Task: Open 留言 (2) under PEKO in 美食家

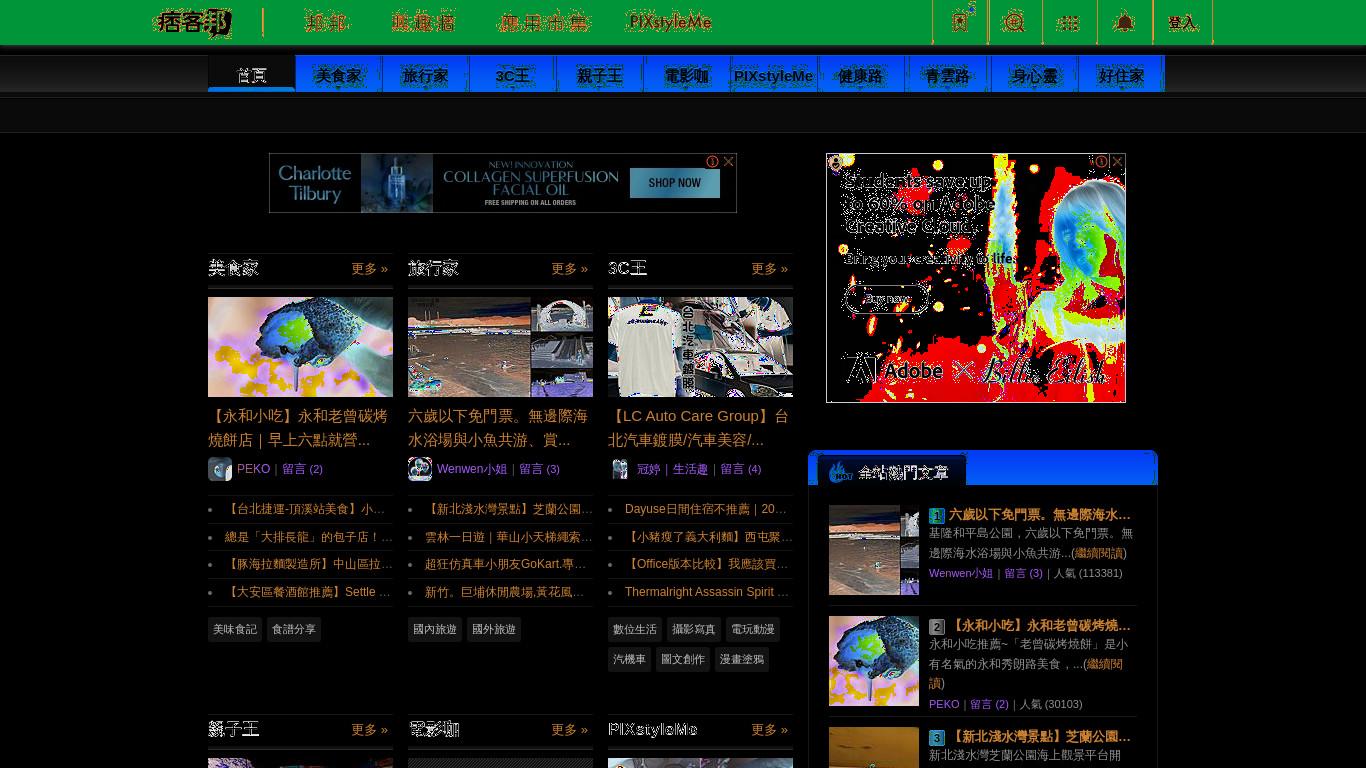Action: click(x=302, y=469)
